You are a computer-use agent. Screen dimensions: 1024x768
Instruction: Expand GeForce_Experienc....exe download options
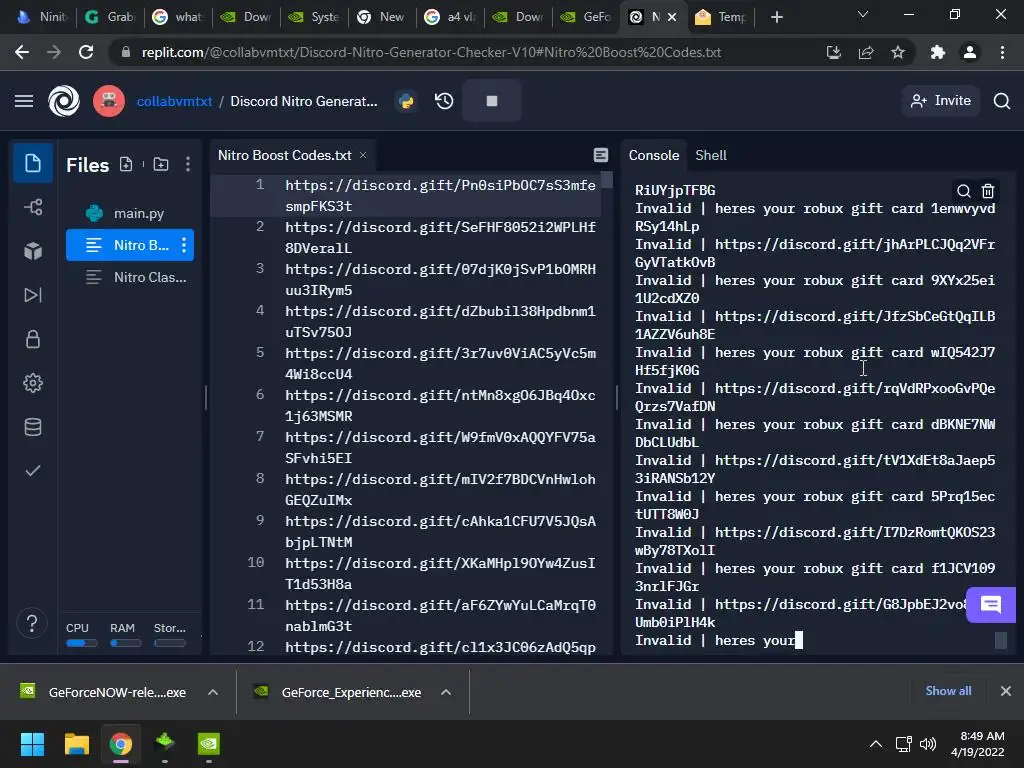coord(446,692)
